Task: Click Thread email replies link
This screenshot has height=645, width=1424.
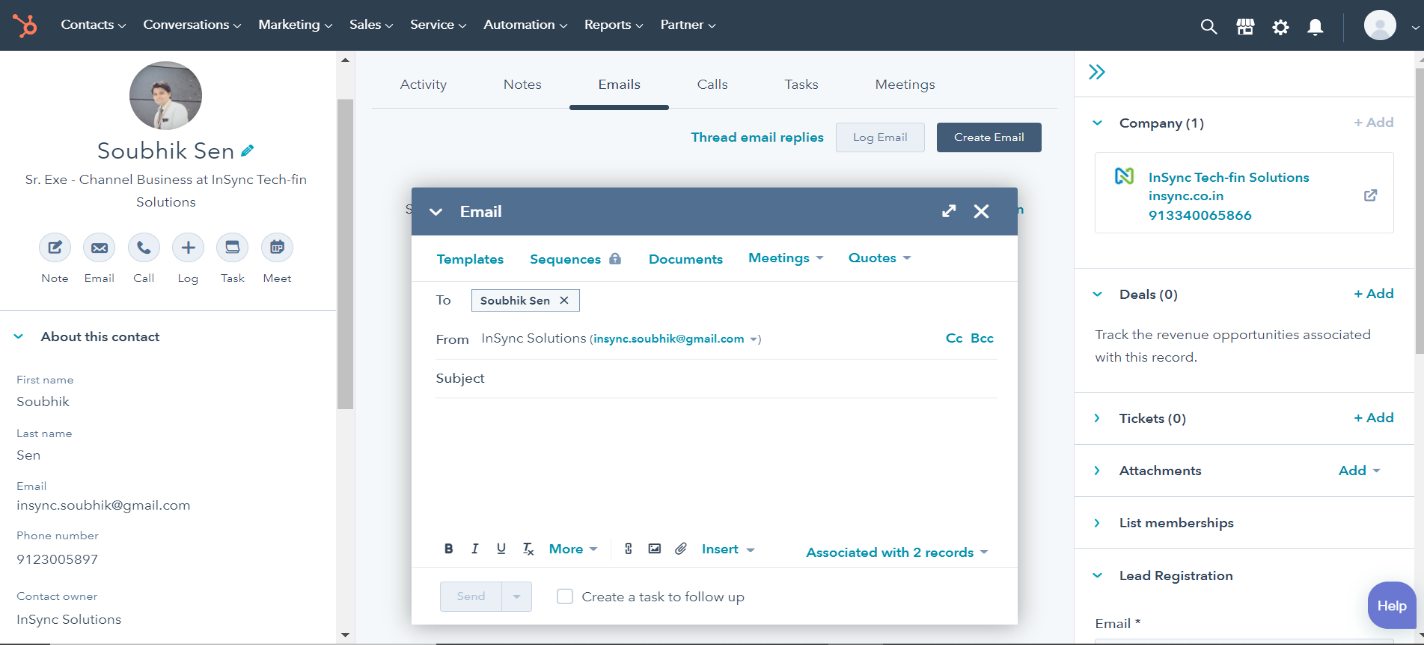Action: (x=757, y=138)
